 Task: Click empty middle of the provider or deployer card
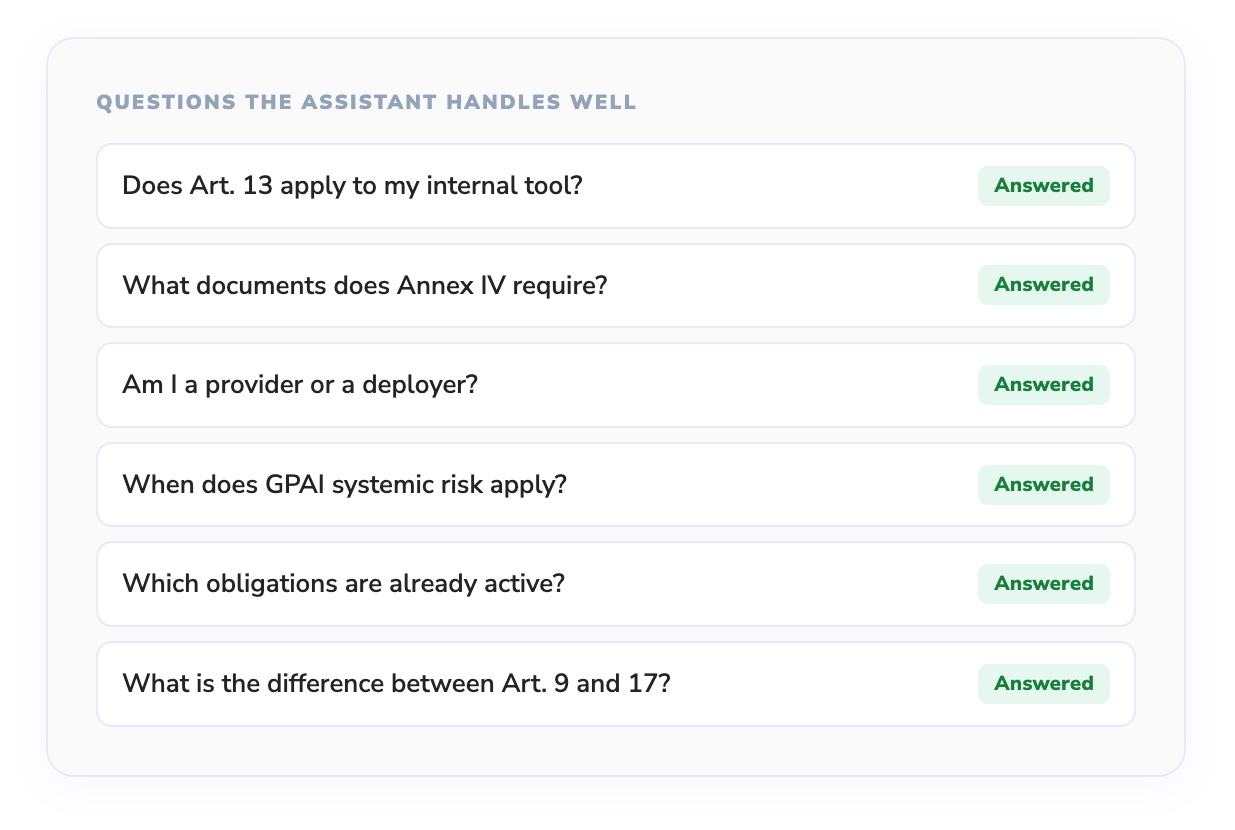click(x=730, y=385)
